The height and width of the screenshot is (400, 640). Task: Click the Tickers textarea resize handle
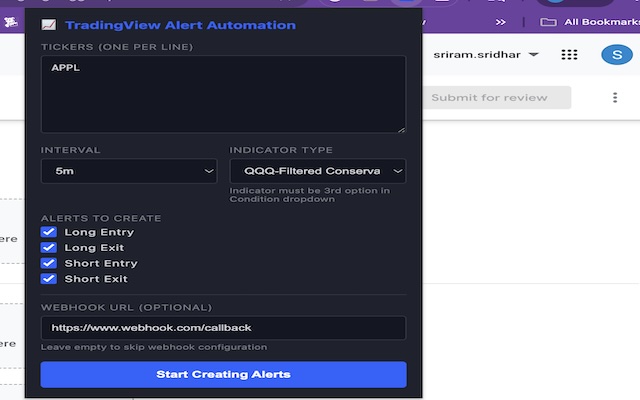coord(402,129)
